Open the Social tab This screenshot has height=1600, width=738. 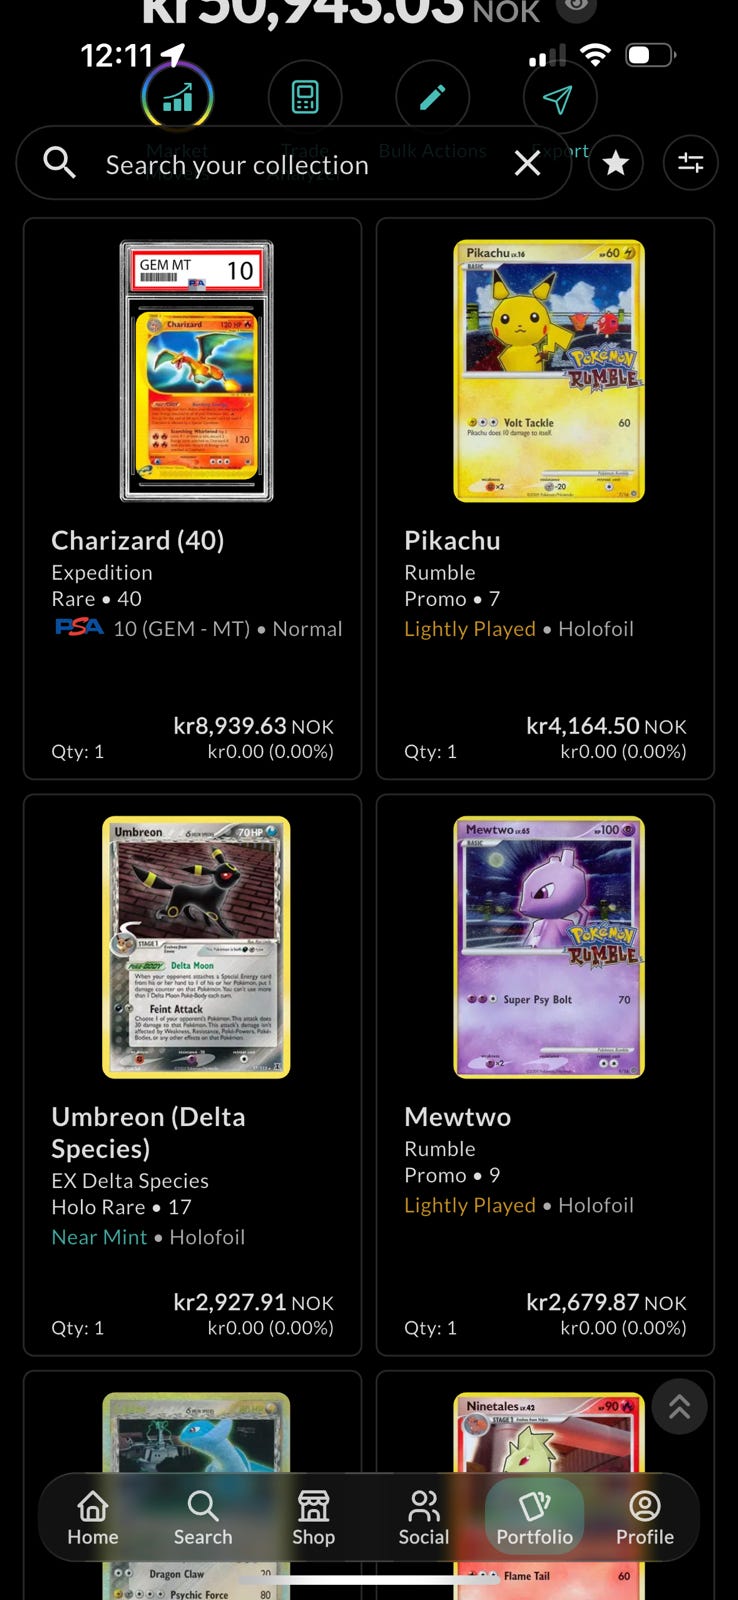(424, 1518)
